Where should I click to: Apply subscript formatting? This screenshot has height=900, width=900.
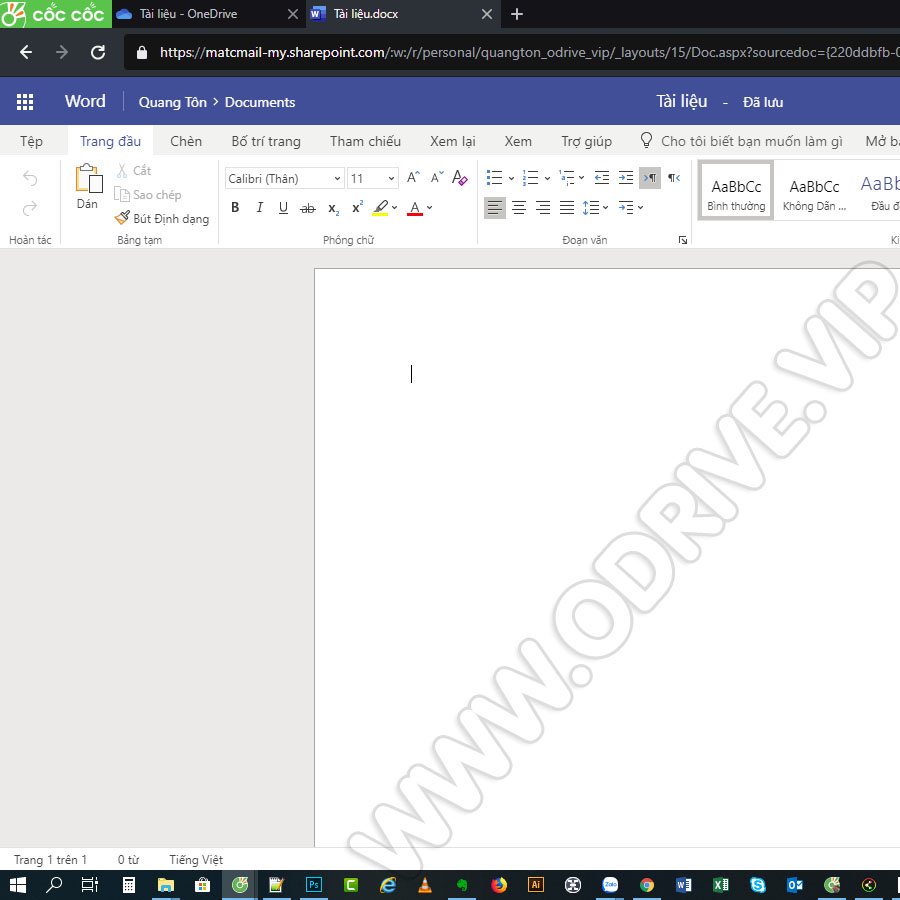[x=332, y=209]
